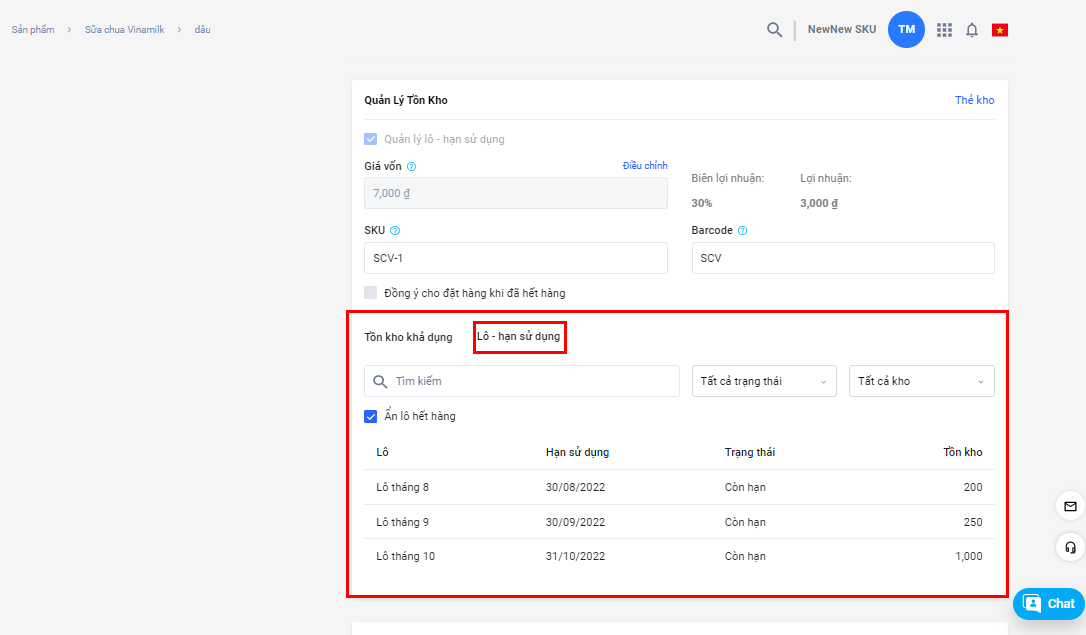Click the TM user avatar
The image size is (1086, 635).
point(906,30)
